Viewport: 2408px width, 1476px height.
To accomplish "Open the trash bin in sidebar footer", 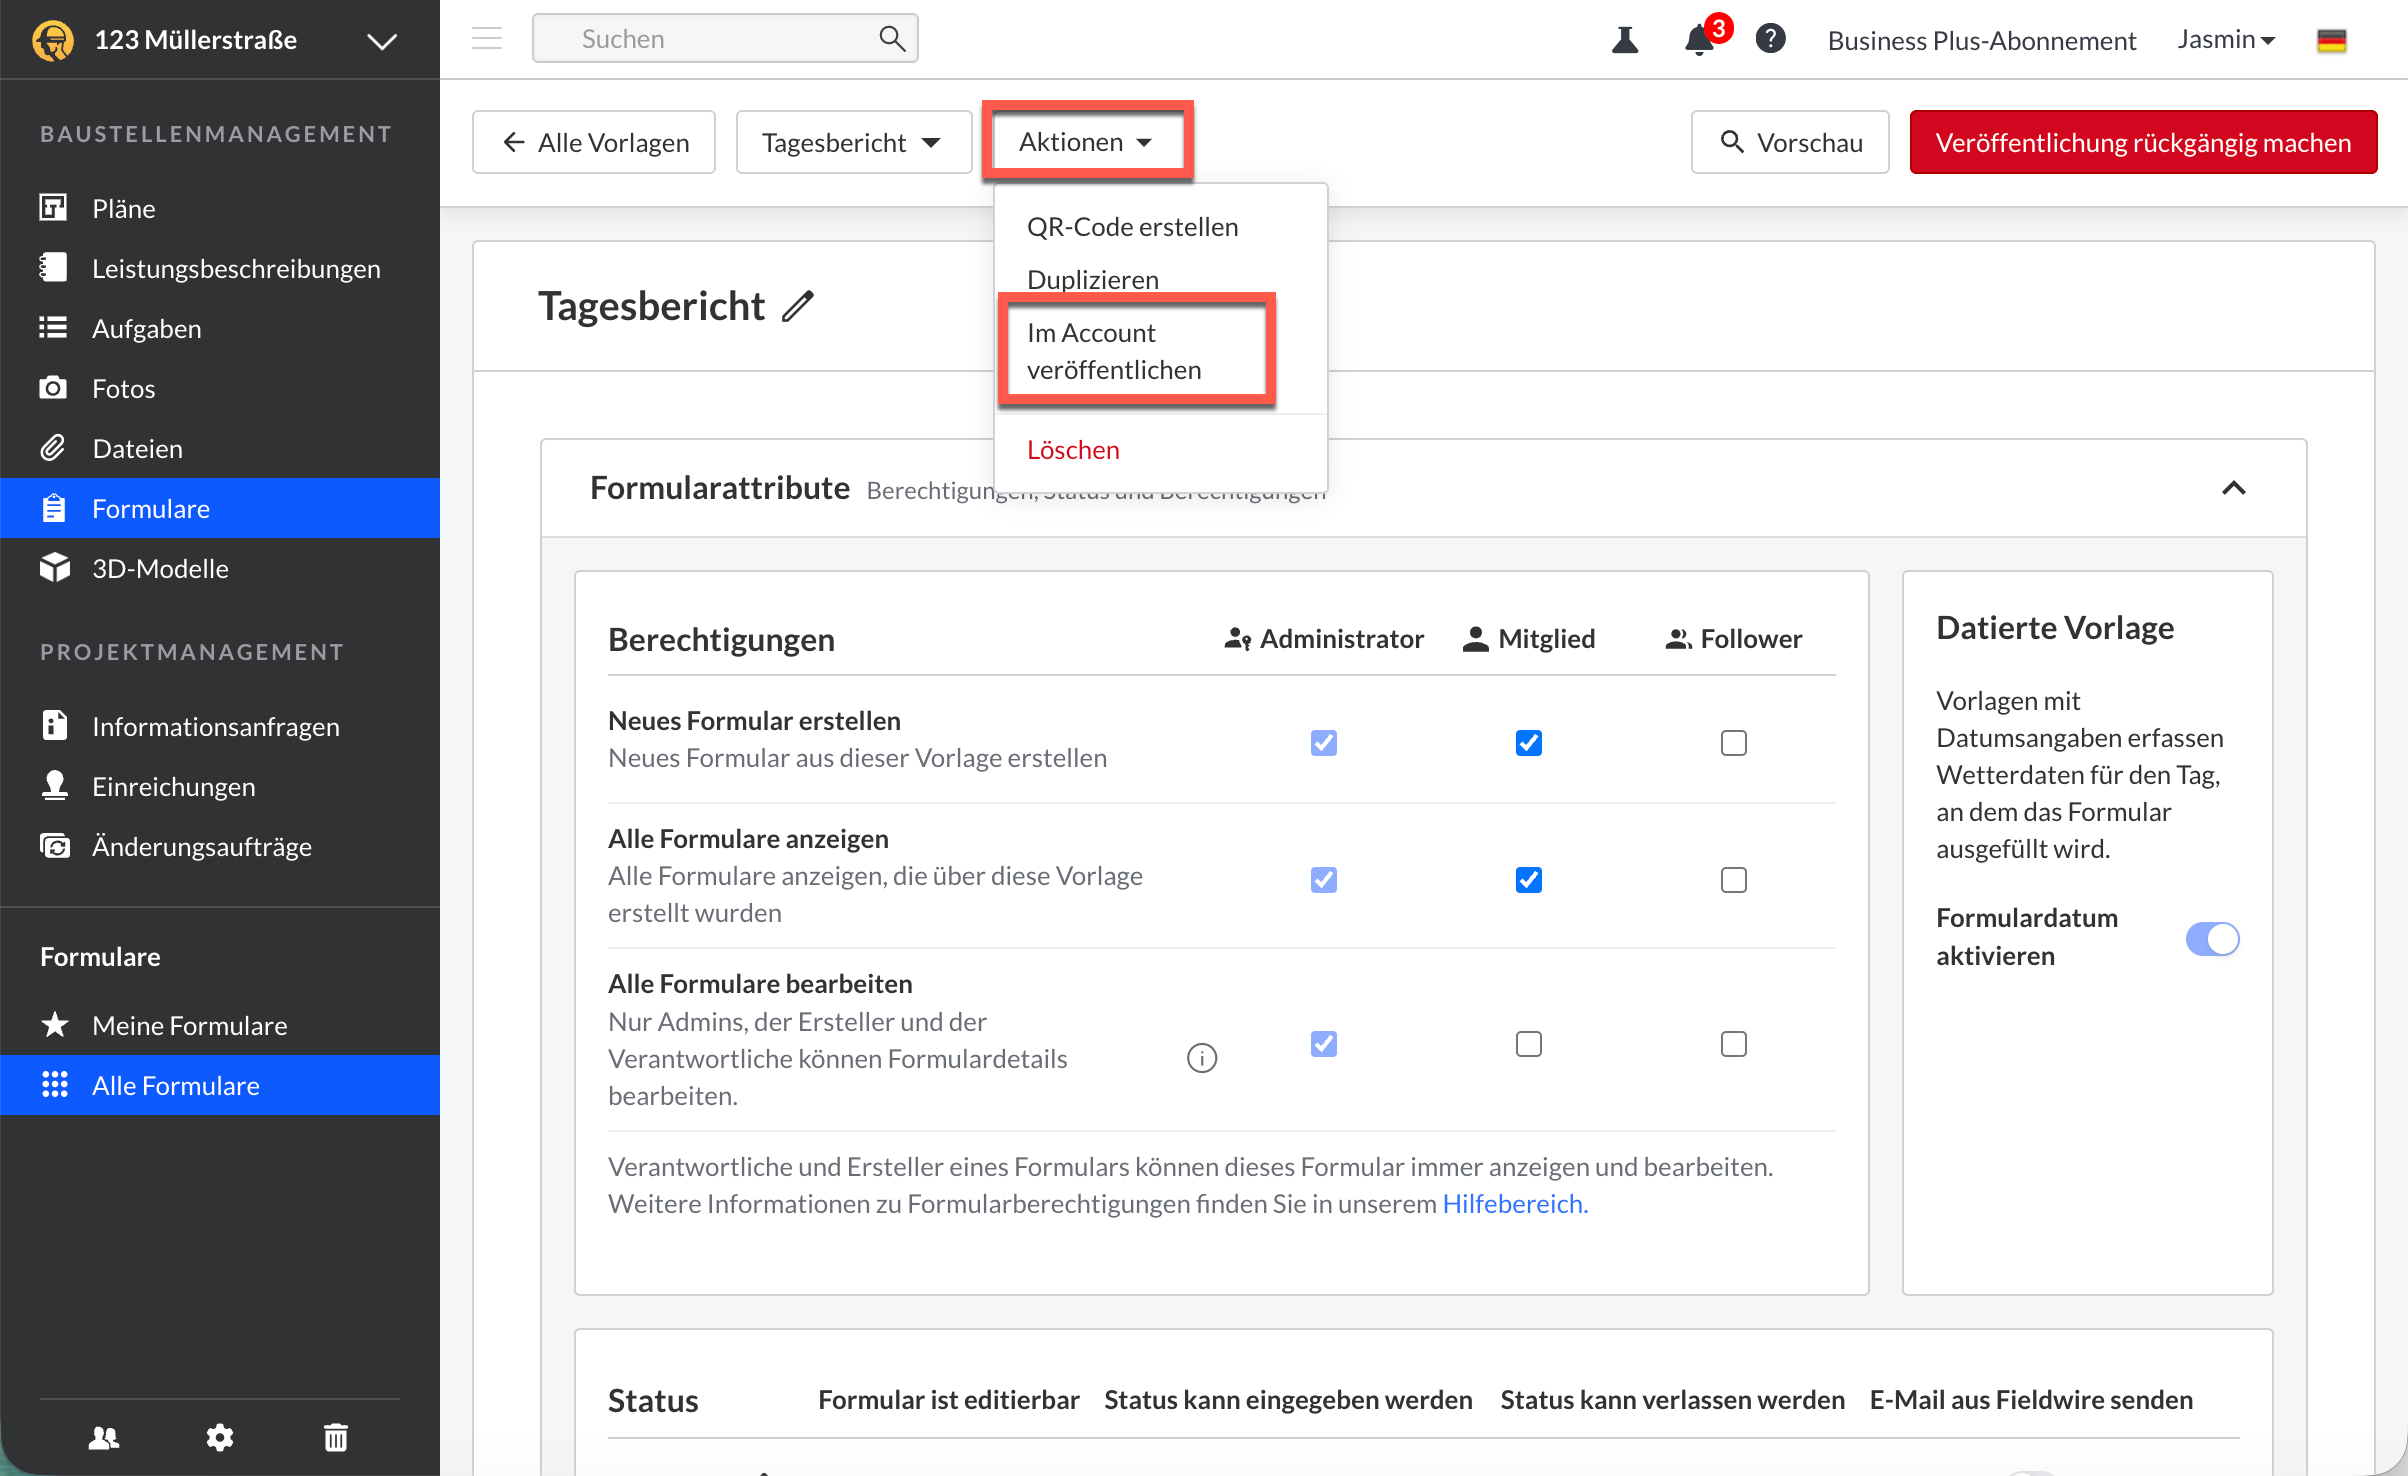I will tap(336, 1437).
